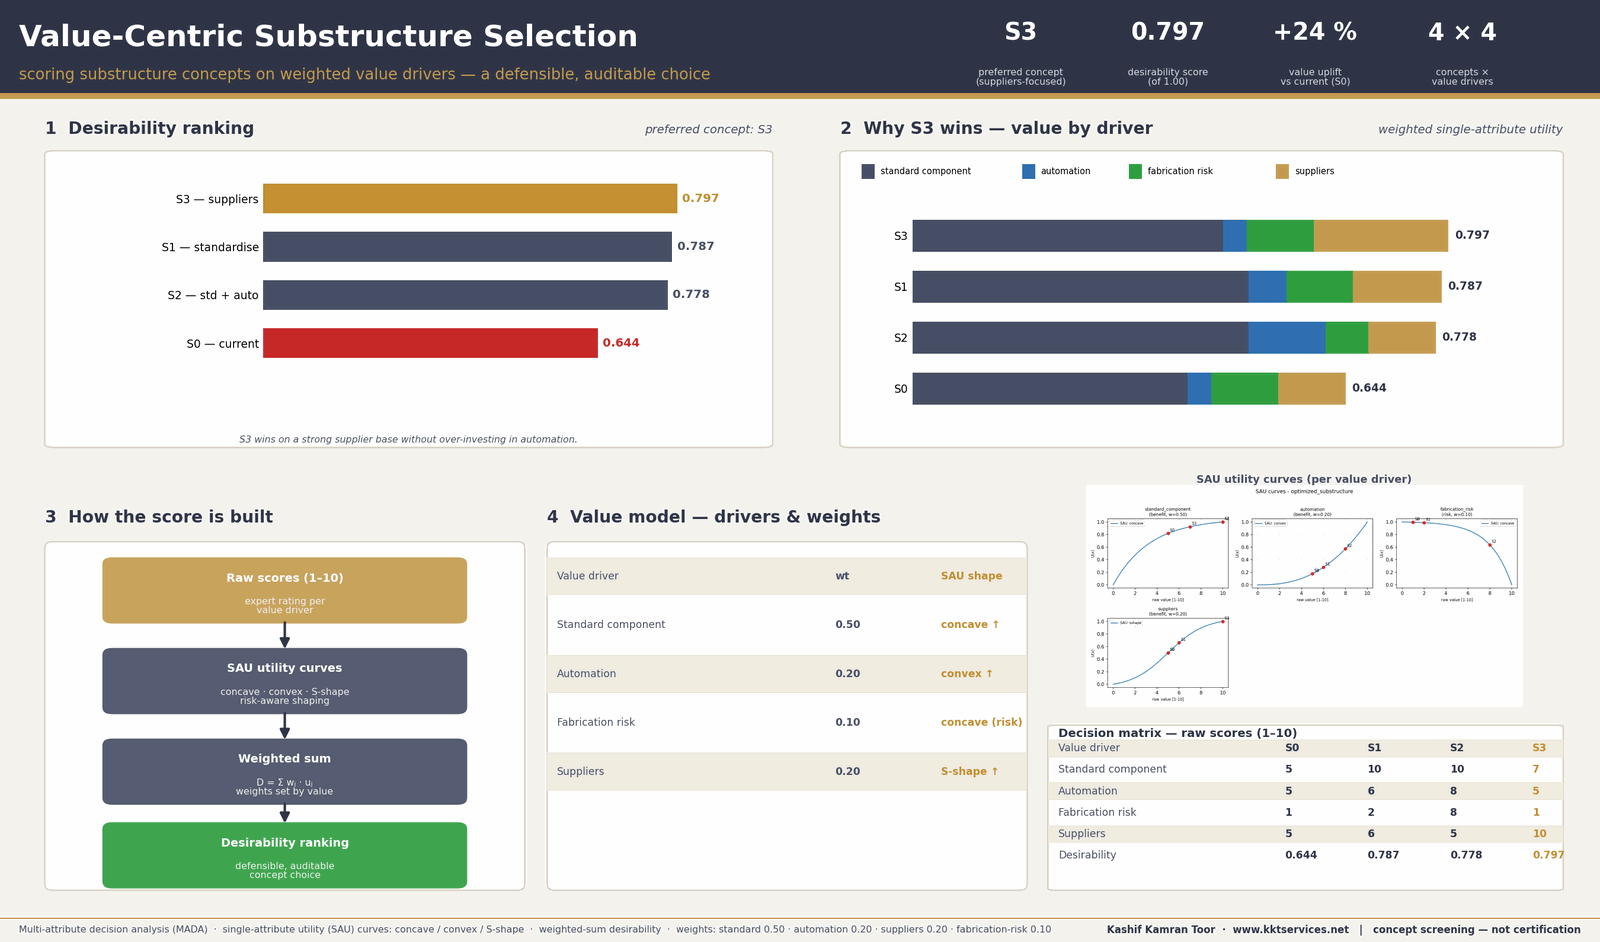Click the 'Decision matrix — raw scores (1–10)' title
This screenshot has height=942, width=1600.
click(1178, 733)
